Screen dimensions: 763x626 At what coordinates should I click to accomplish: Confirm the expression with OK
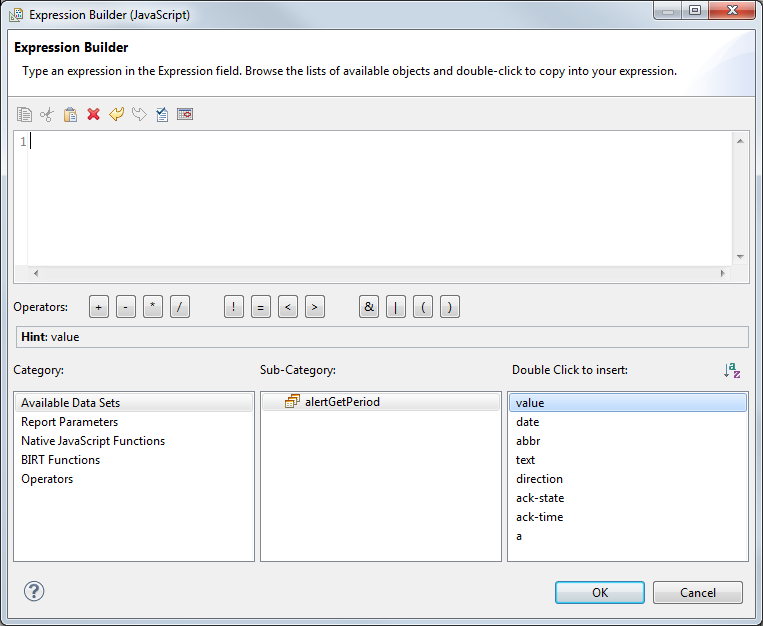pos(599,592)
